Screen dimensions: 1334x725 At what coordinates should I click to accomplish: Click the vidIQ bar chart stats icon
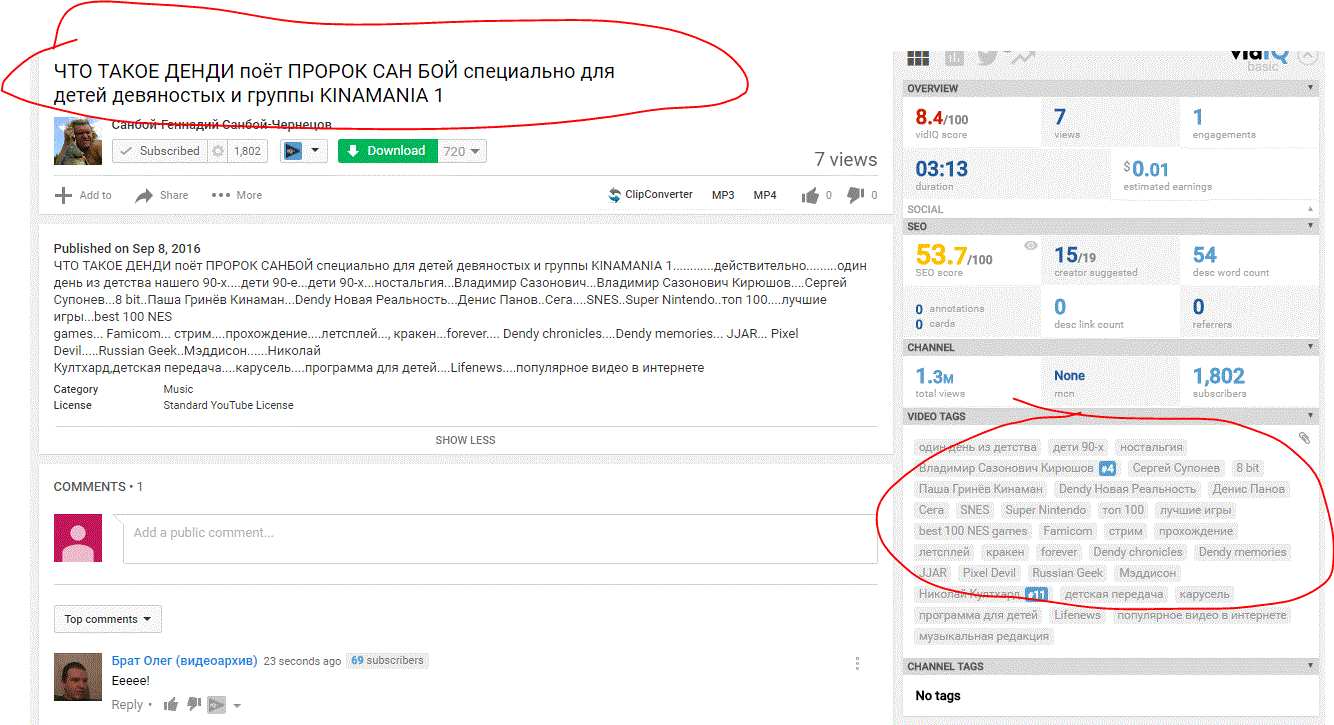(x=955, y=58)
